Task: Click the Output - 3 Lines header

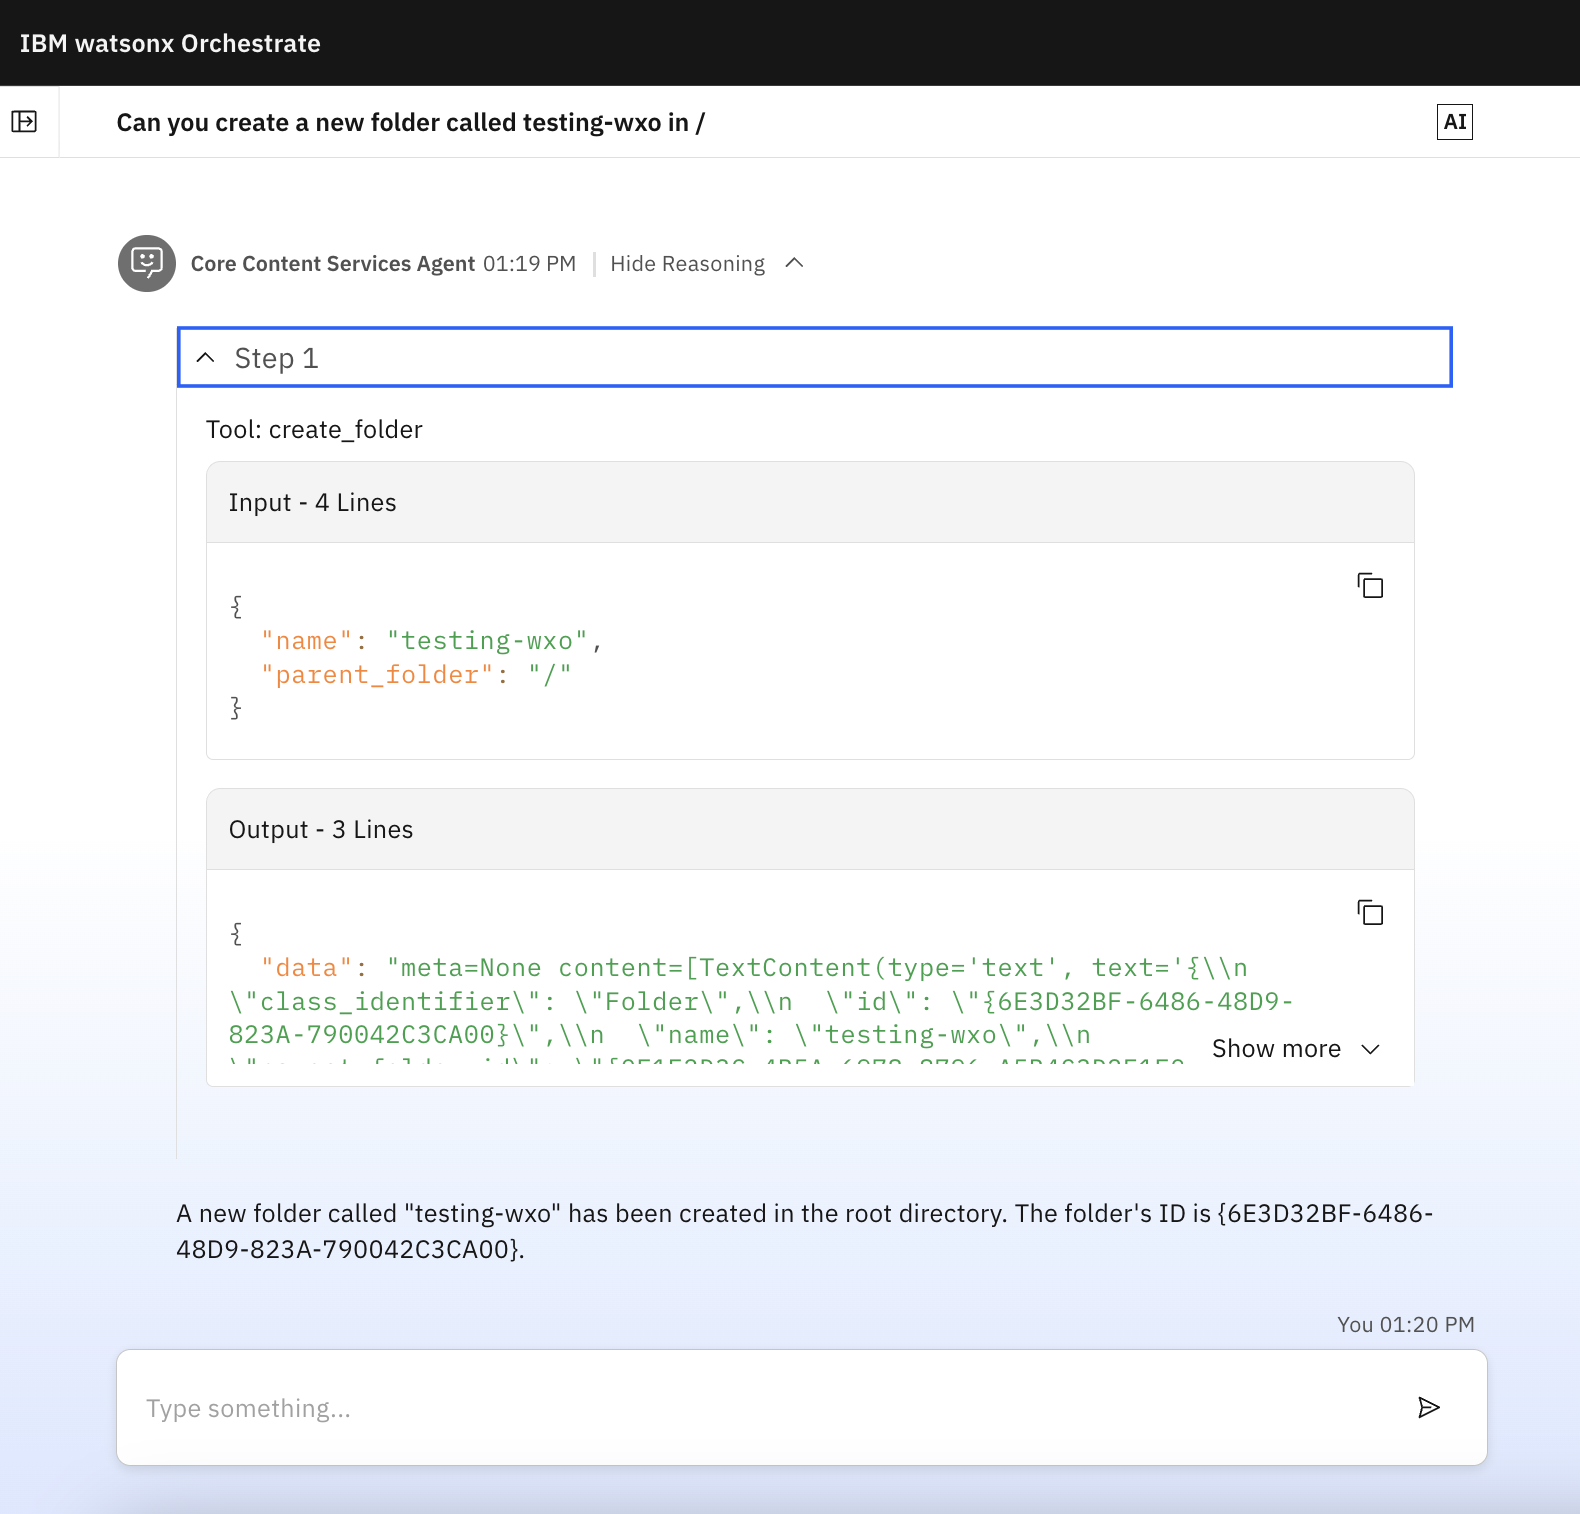Action: coord(320,830)
